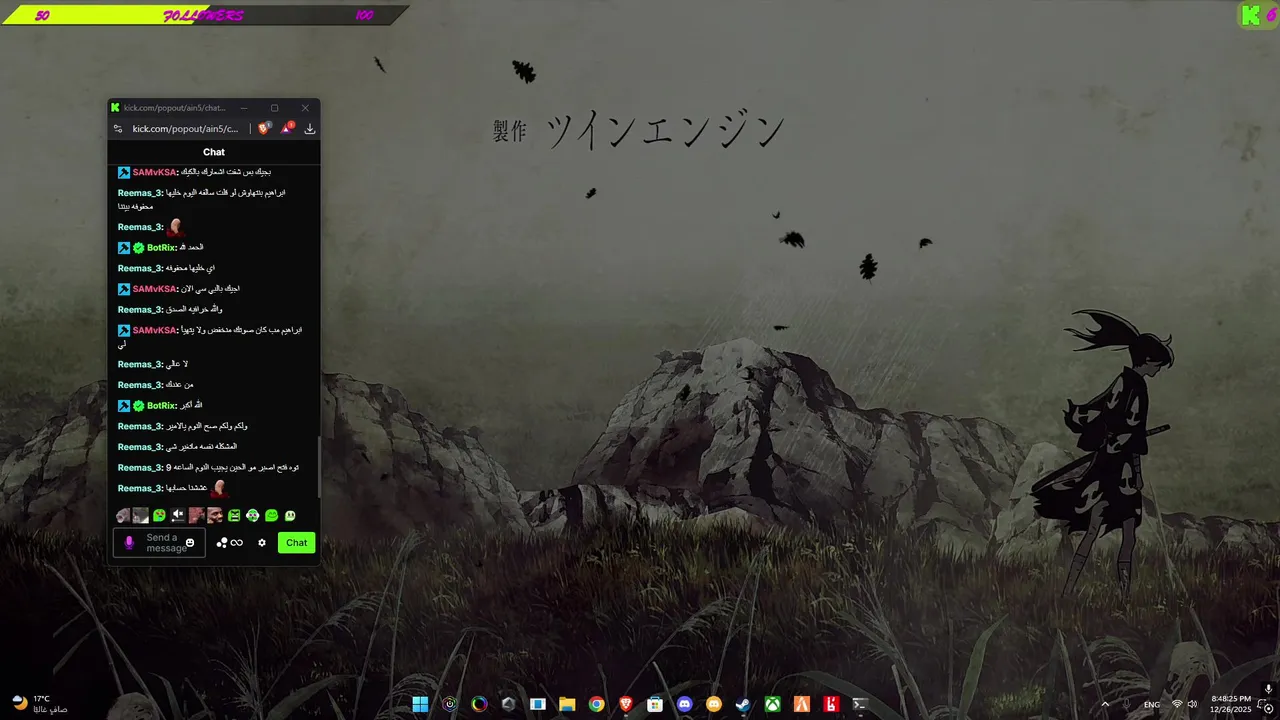Viewport: 1280px width, 720px height.
Task: Click BotRix username in الحمد لله message
Action: (x=161, y=247)
